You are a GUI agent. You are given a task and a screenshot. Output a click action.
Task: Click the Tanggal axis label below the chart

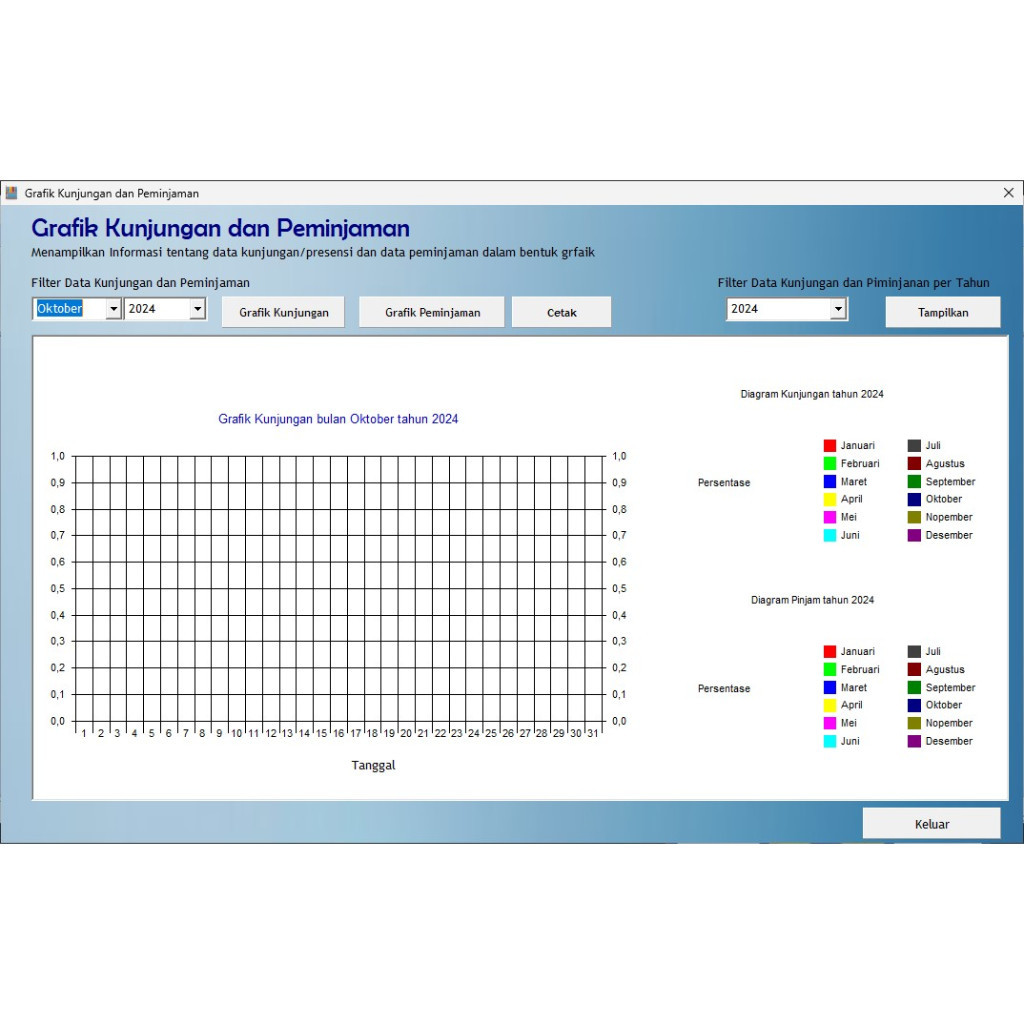[x=373, y=765]
